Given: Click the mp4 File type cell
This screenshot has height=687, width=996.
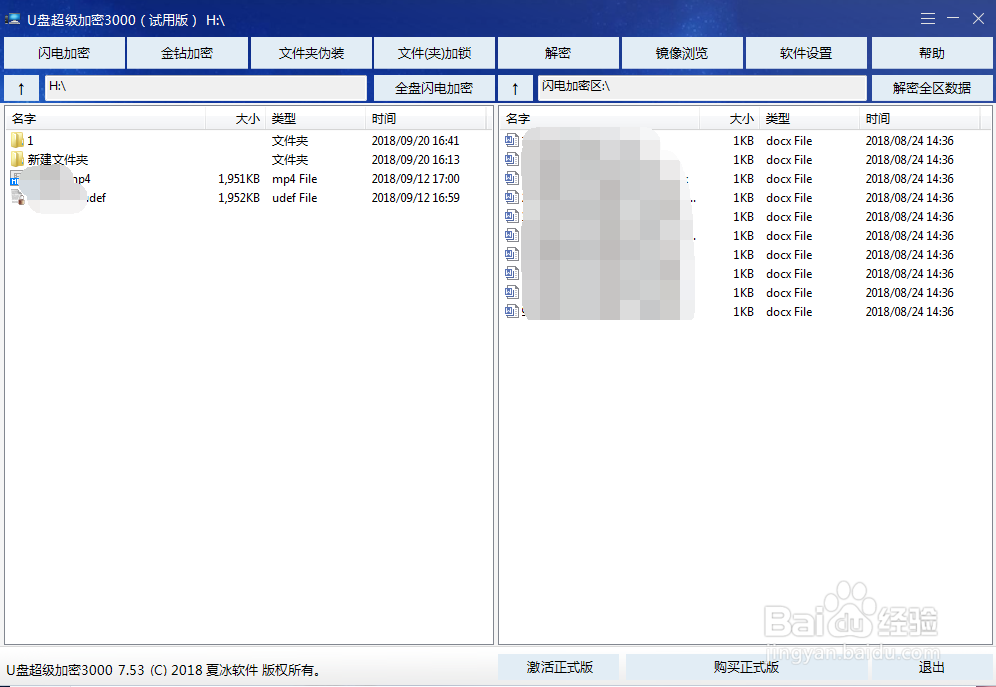Looking at the screenshot, I should (x=294, y=179).
